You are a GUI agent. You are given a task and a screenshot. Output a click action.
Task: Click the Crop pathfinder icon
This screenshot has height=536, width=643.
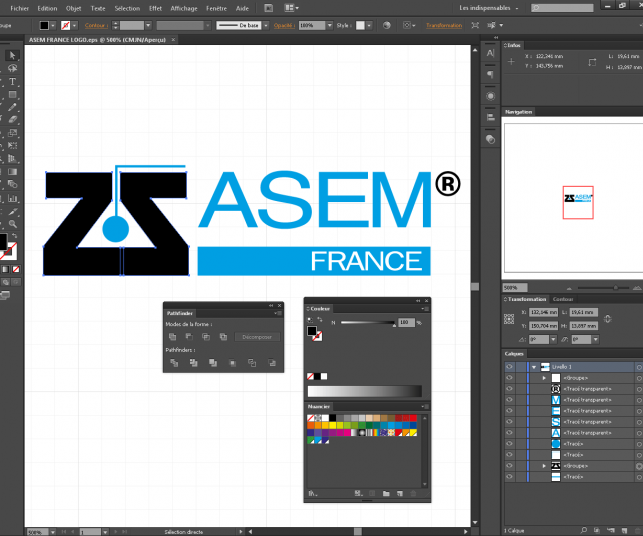tap(233, 363)
